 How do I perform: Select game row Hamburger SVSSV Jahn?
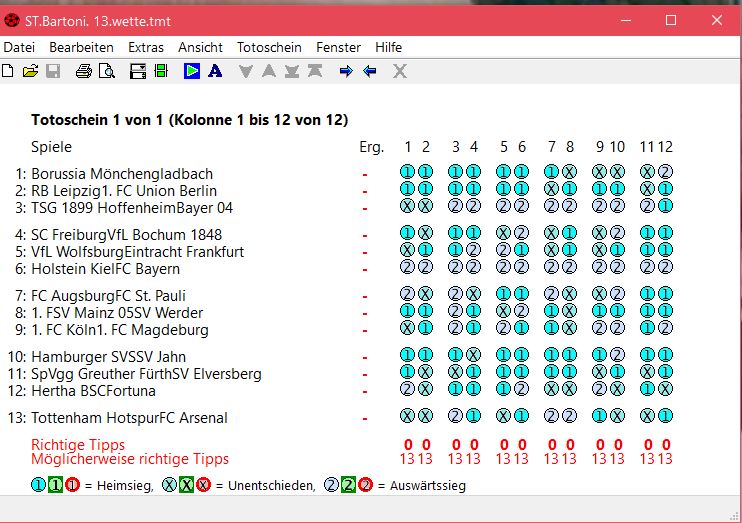pos(108,357)
